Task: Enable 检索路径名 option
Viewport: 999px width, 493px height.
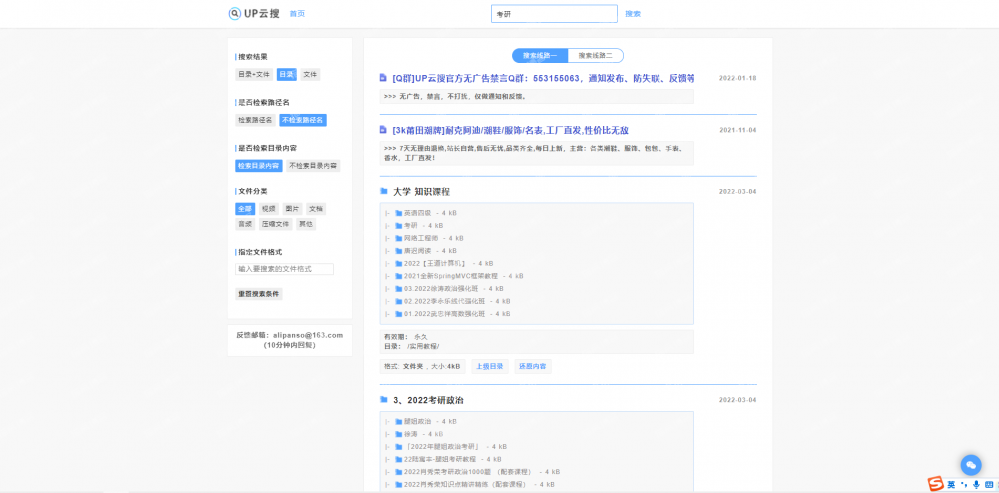Action: click(x=255, y=120)
